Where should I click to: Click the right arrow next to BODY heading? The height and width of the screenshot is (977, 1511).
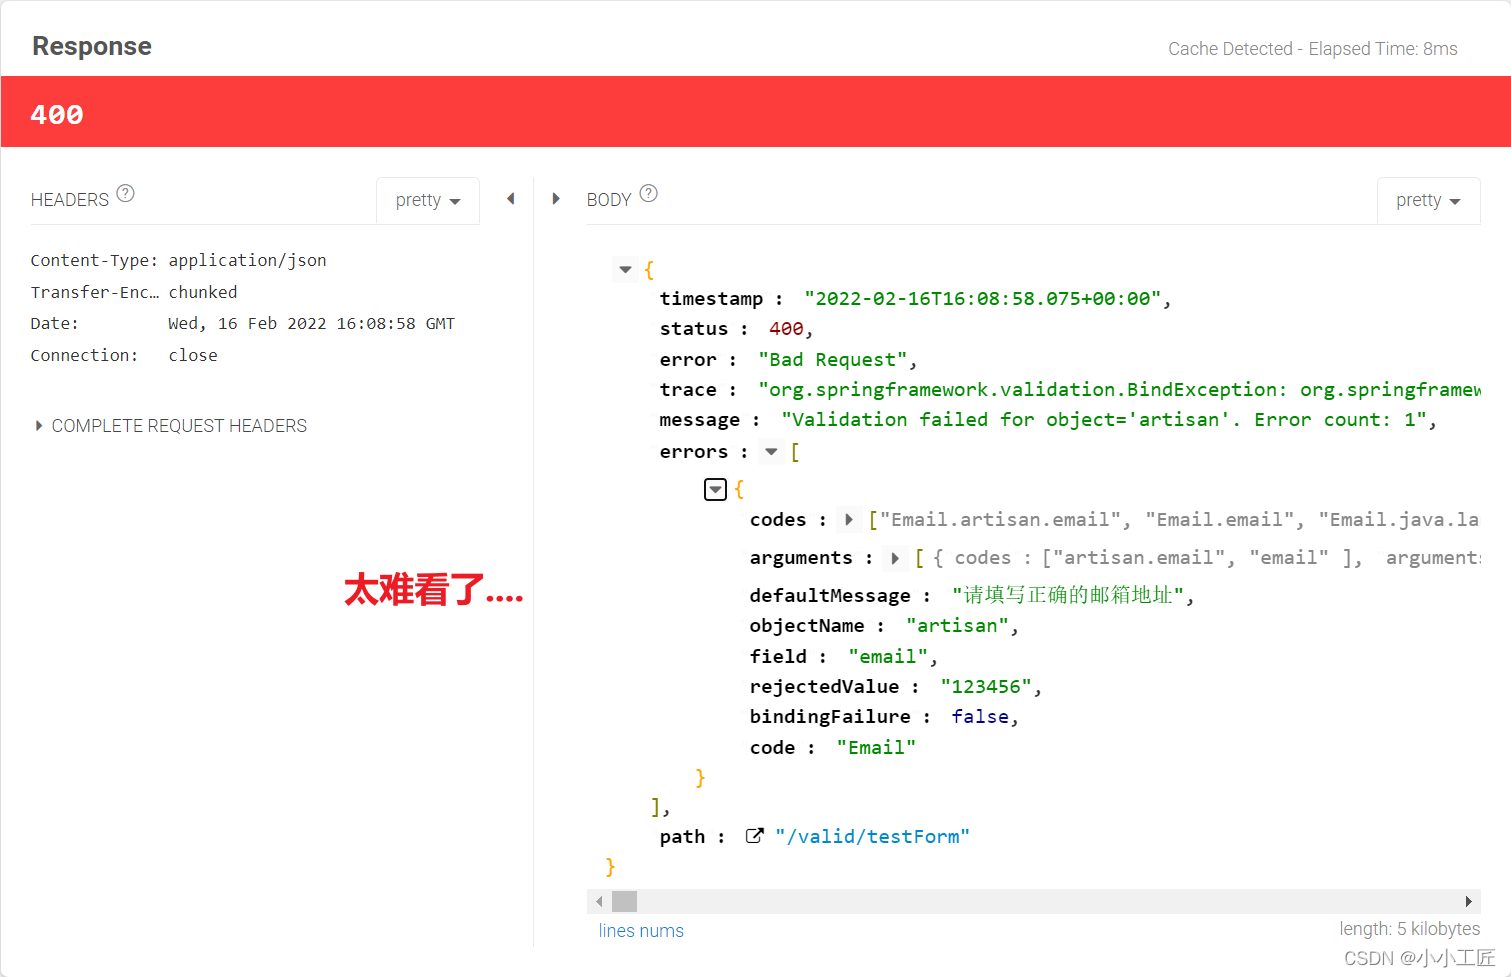click(556, 198)
